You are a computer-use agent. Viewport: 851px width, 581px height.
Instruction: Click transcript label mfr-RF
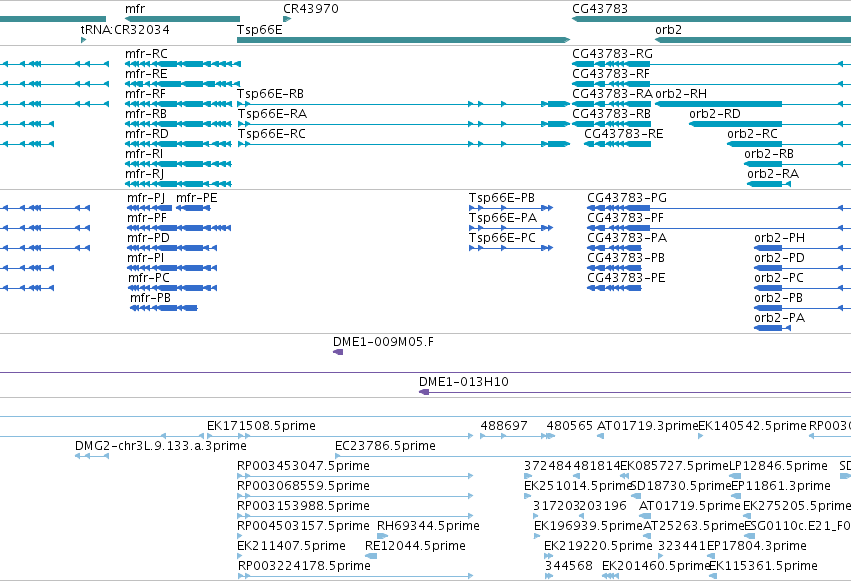[x=145, y=94]
